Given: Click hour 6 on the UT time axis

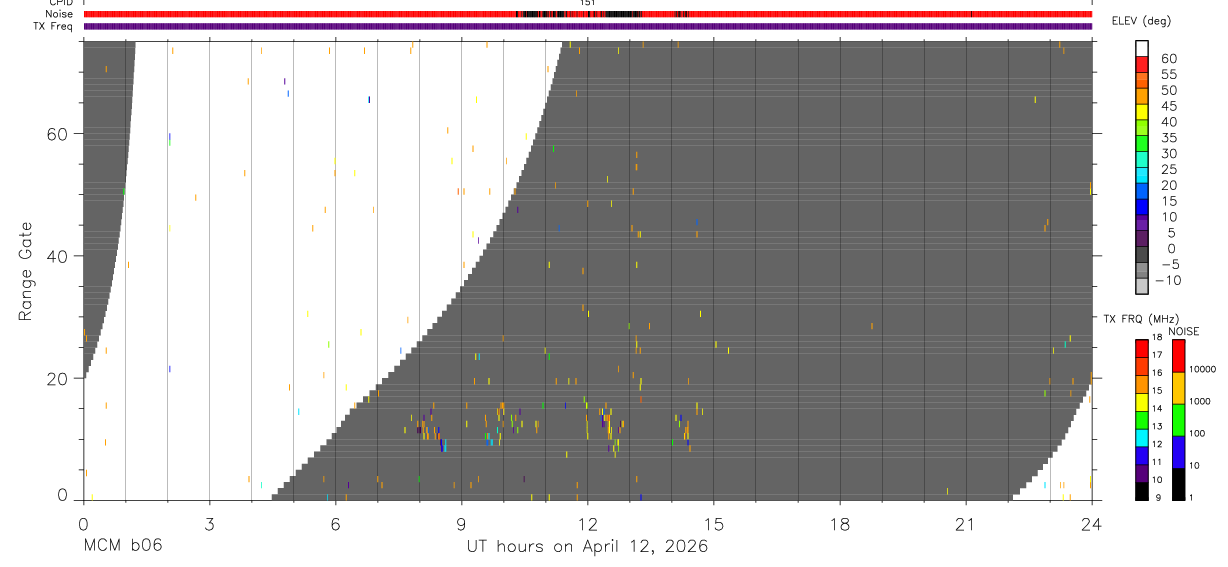Looking at the screenshot, I should coord(335,524).
